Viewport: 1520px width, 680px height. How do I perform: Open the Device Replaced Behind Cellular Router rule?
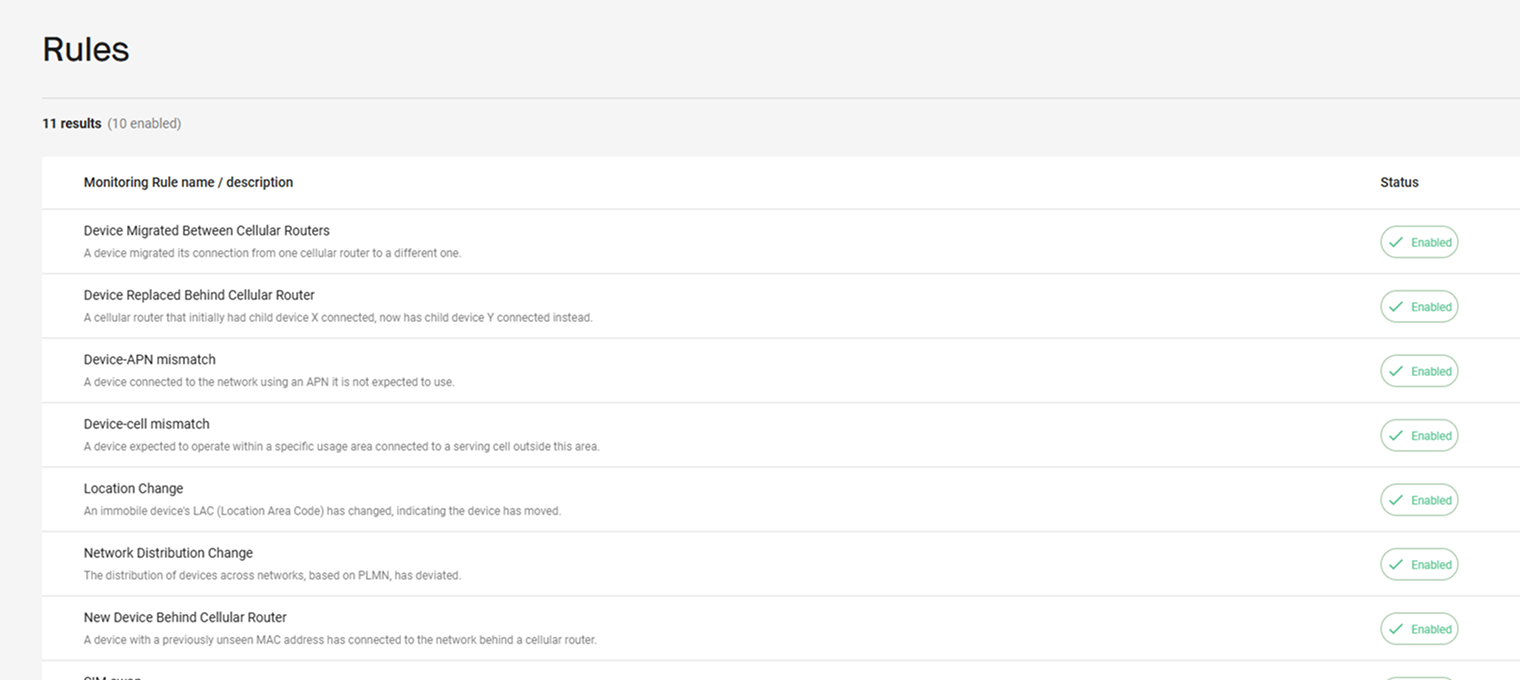coord(199,295)
